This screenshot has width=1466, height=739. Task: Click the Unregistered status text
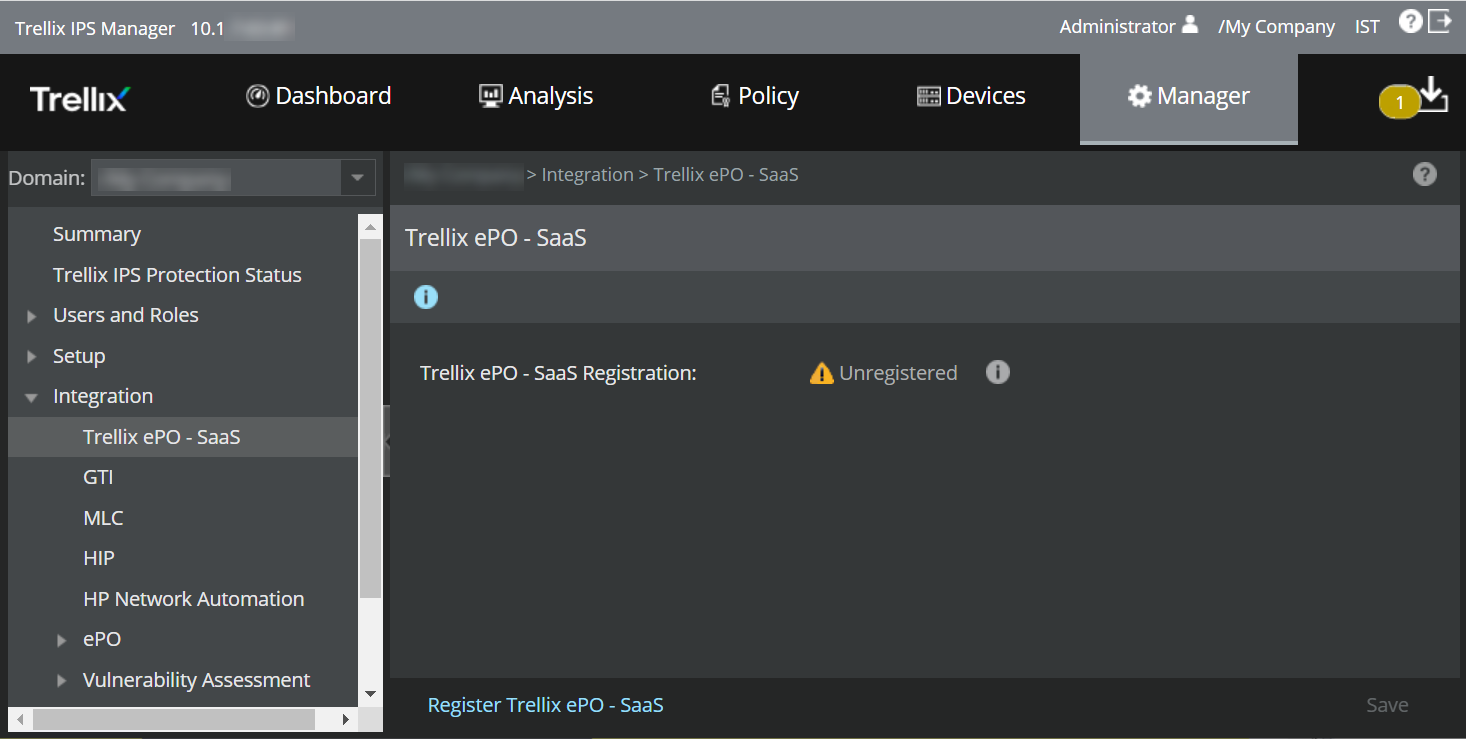[898, 373]
